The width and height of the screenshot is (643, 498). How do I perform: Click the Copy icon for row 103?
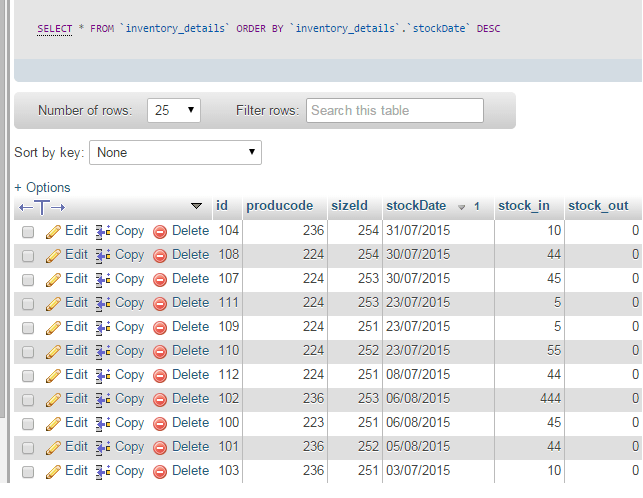pyautogui.click(x=103, y=472)
